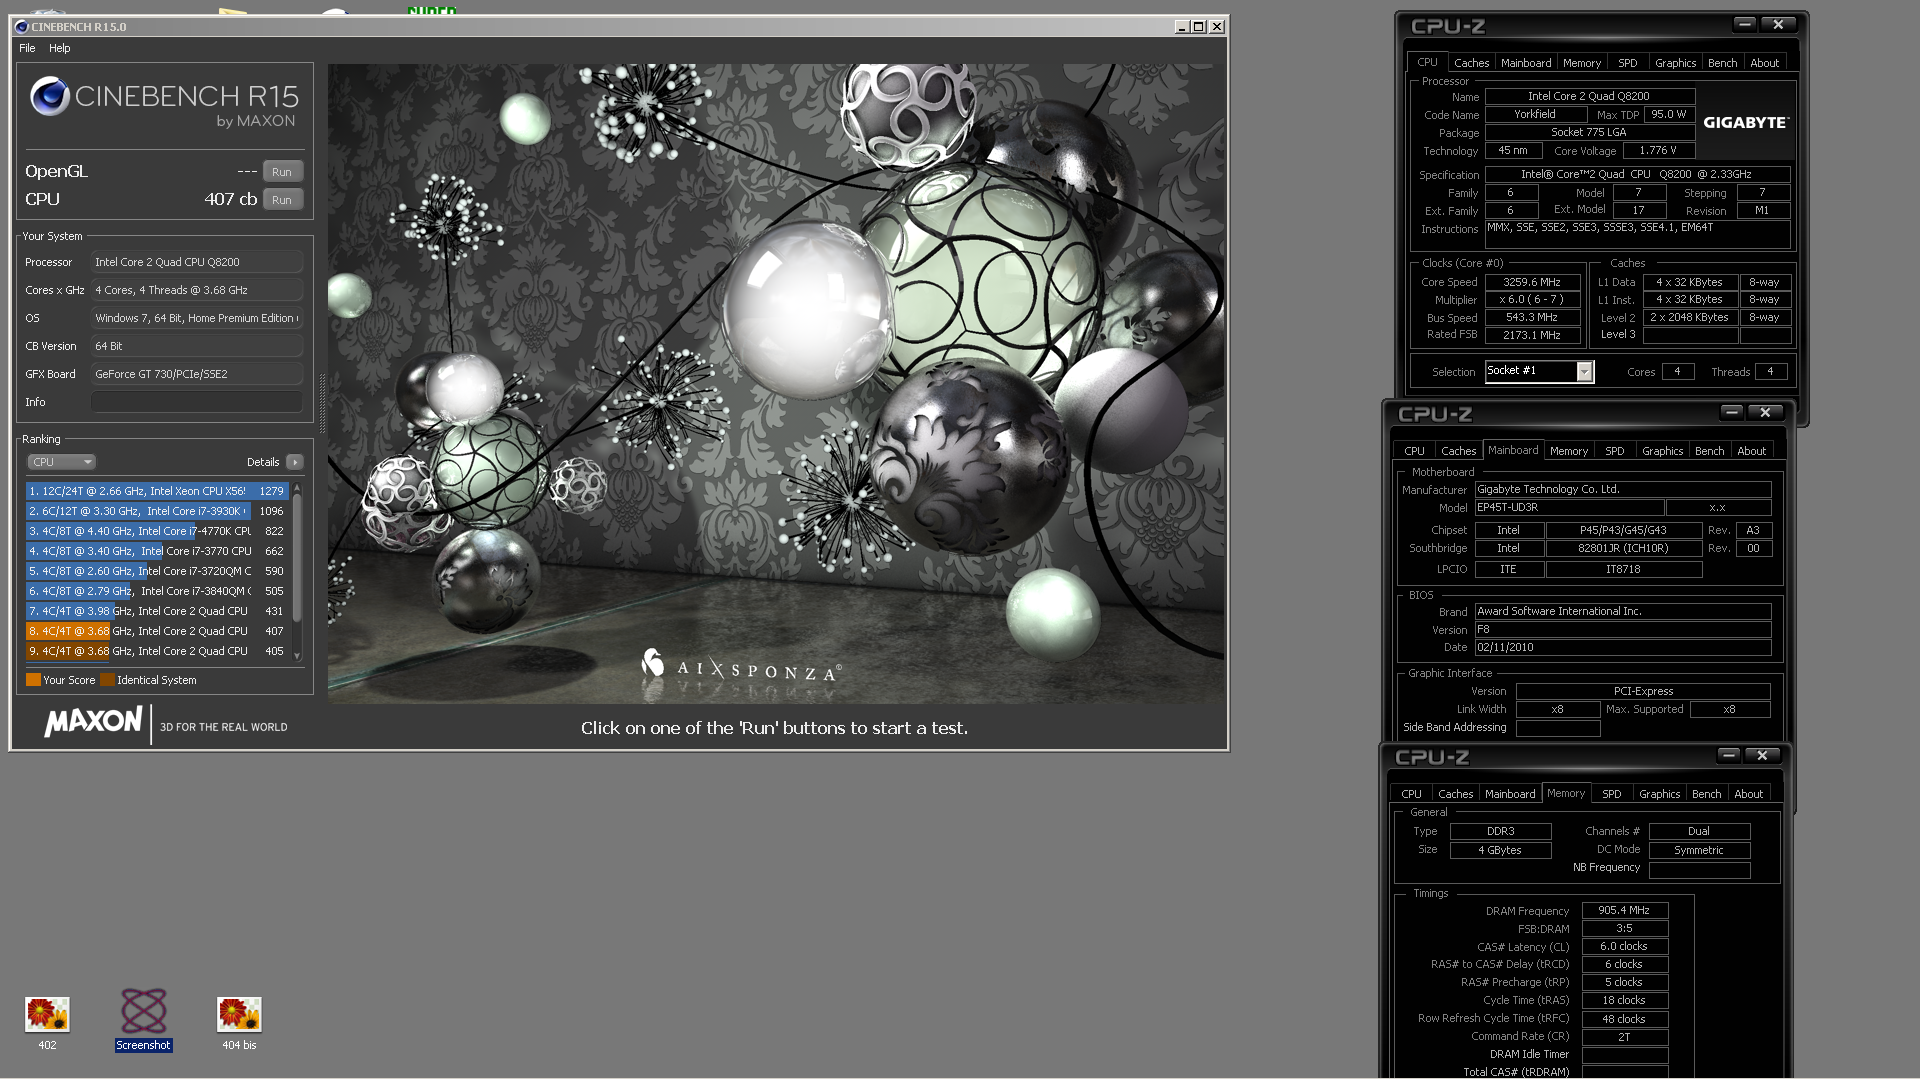Select ranking row 3 i7-4770K 822
Image resolution: width=1920 pixels, height=1080 pixels.
click(x=157, y=531)
